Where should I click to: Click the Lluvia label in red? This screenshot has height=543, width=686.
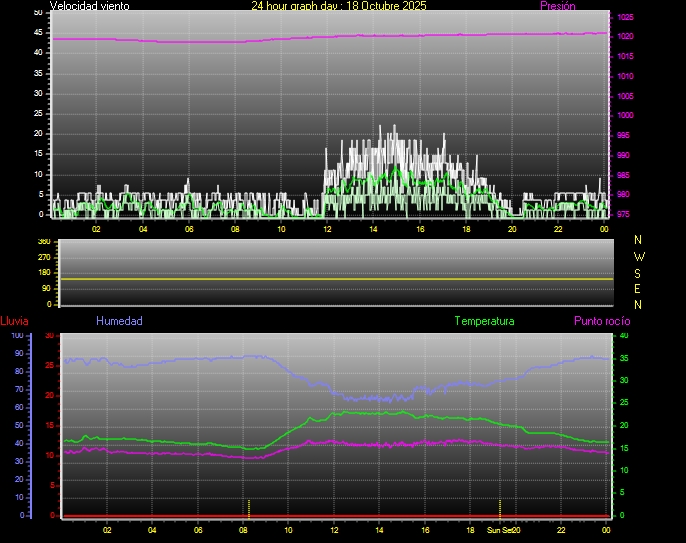coord(14,321)
